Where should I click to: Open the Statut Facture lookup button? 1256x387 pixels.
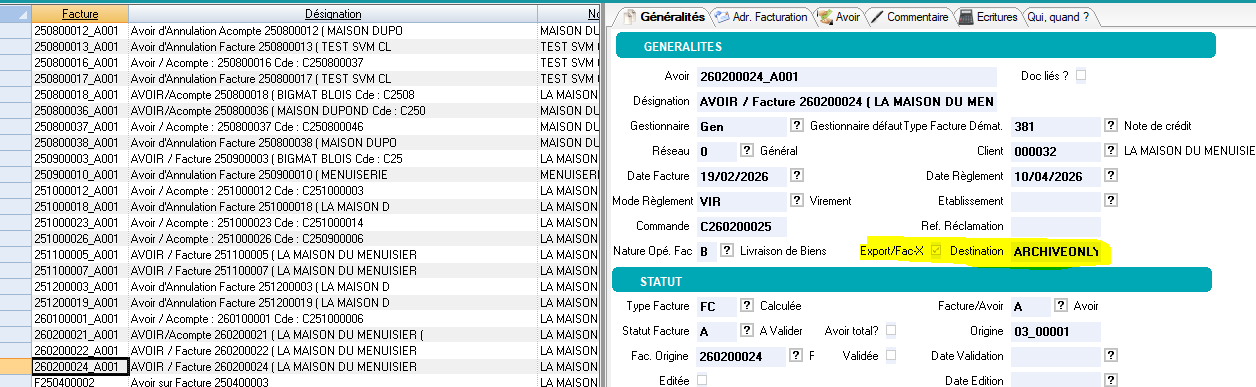point(746,331)
